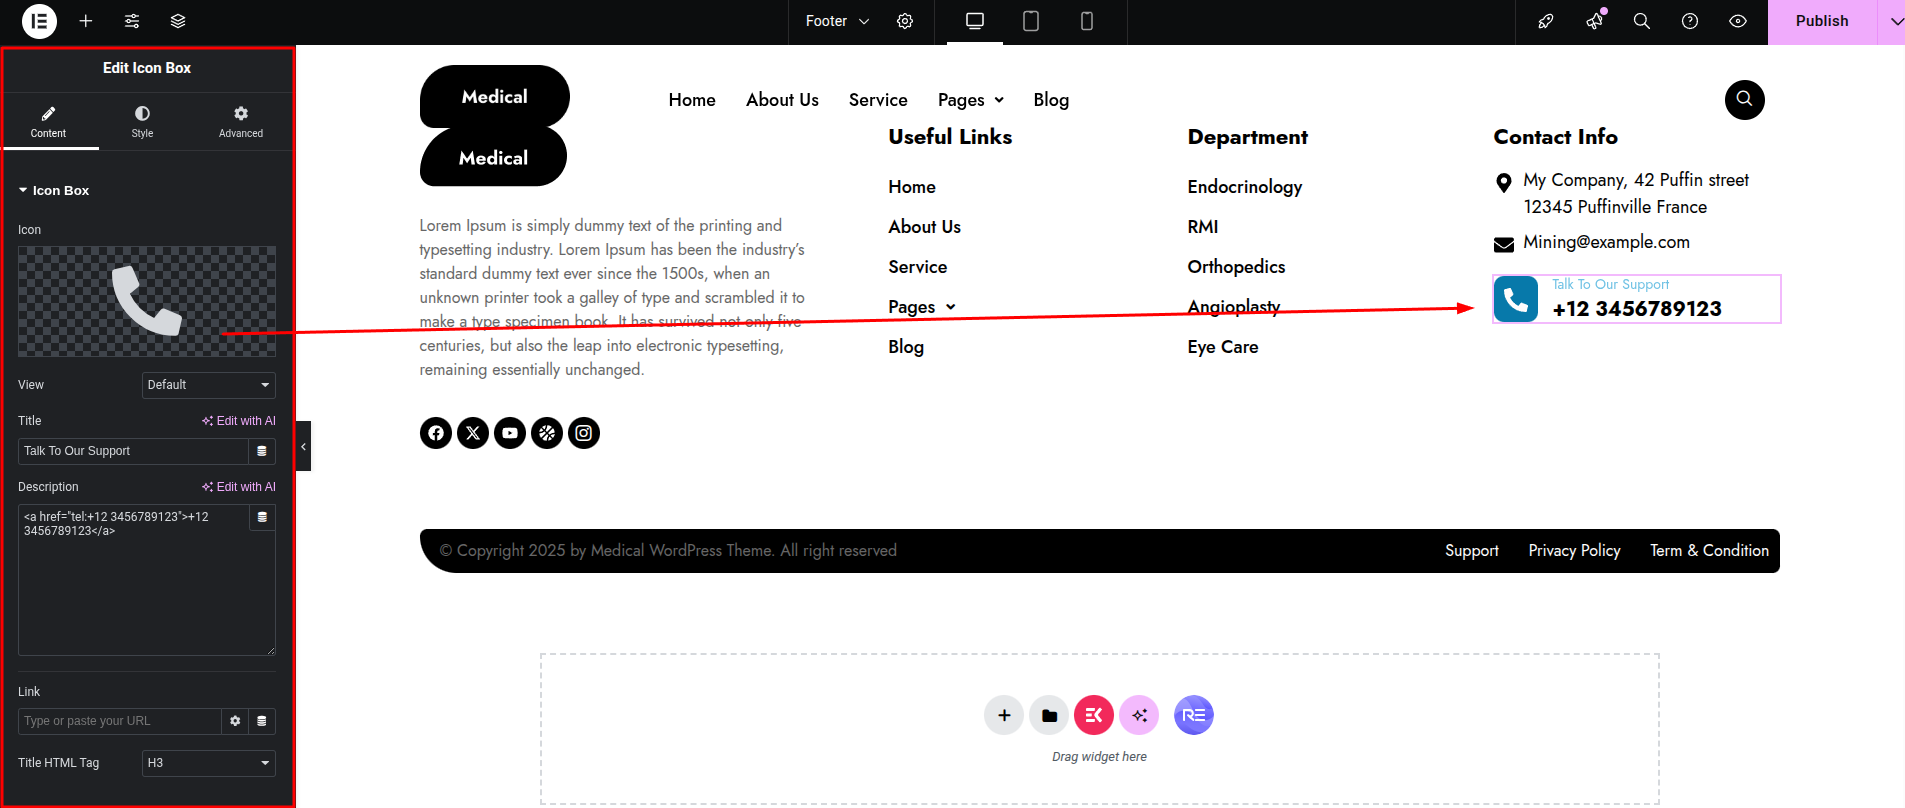Collapse the editor panel with arrow handle
Viewport: 1905px width, 808px height.
[303, 446]
